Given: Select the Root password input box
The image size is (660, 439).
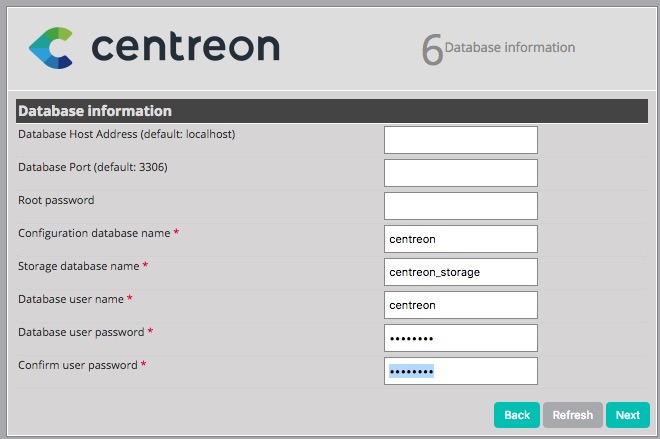Looking at the screenshot, I should click(460, 206).
